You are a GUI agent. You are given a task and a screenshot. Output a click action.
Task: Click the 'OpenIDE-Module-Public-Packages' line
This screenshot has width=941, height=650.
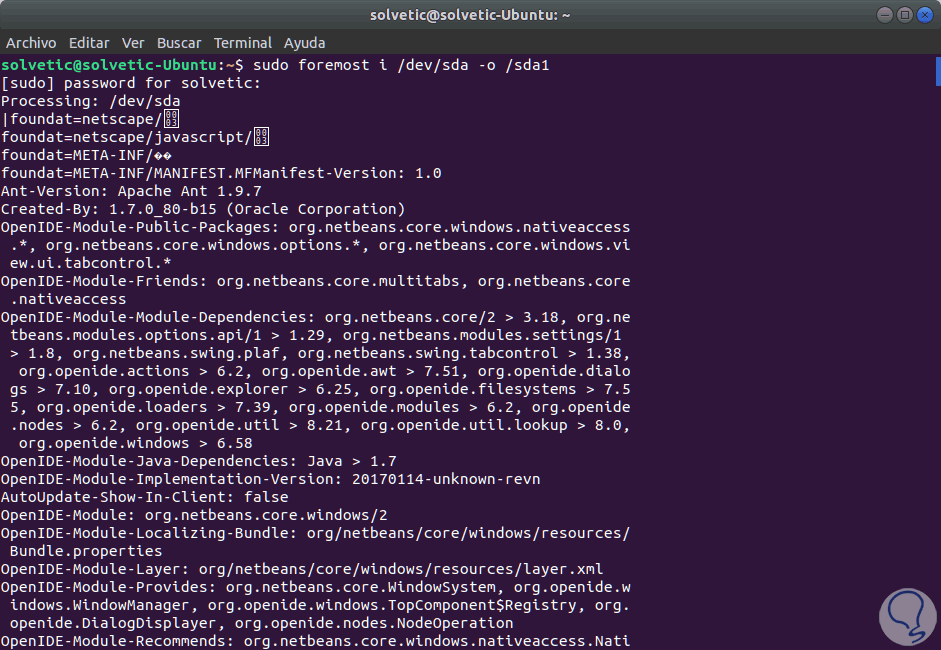(x=316, y=227)
